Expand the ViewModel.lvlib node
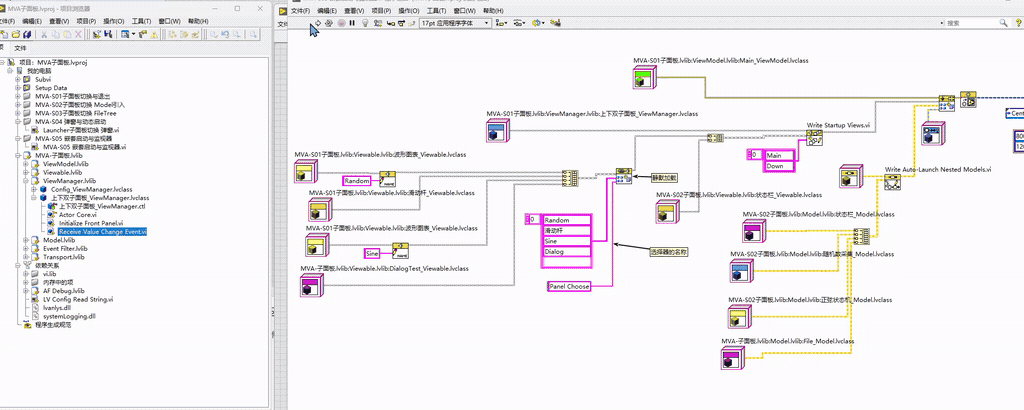The height and width of the screenshot is (410, 1024). click(26, 164)
